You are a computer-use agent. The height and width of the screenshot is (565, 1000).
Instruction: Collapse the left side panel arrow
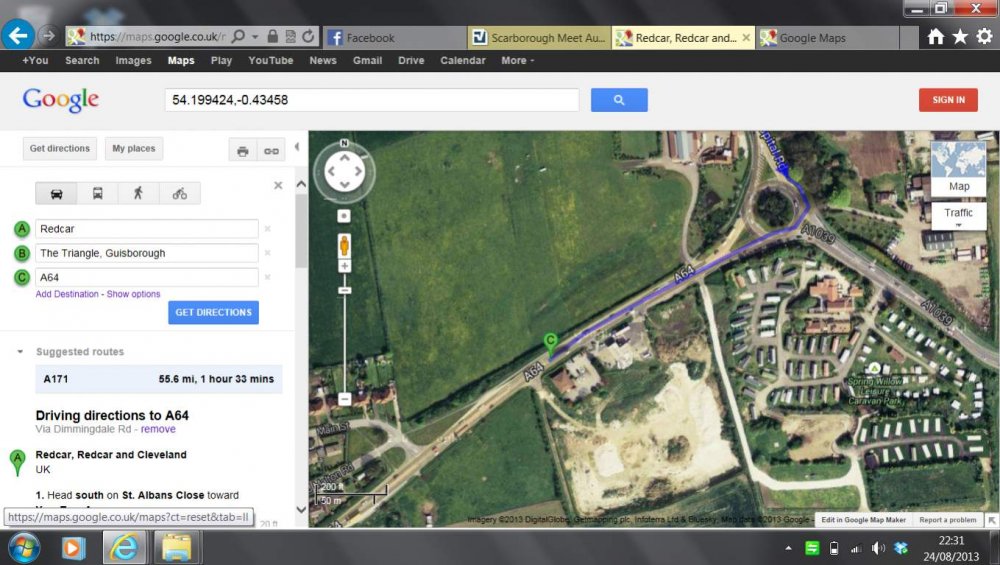[296, 148]
